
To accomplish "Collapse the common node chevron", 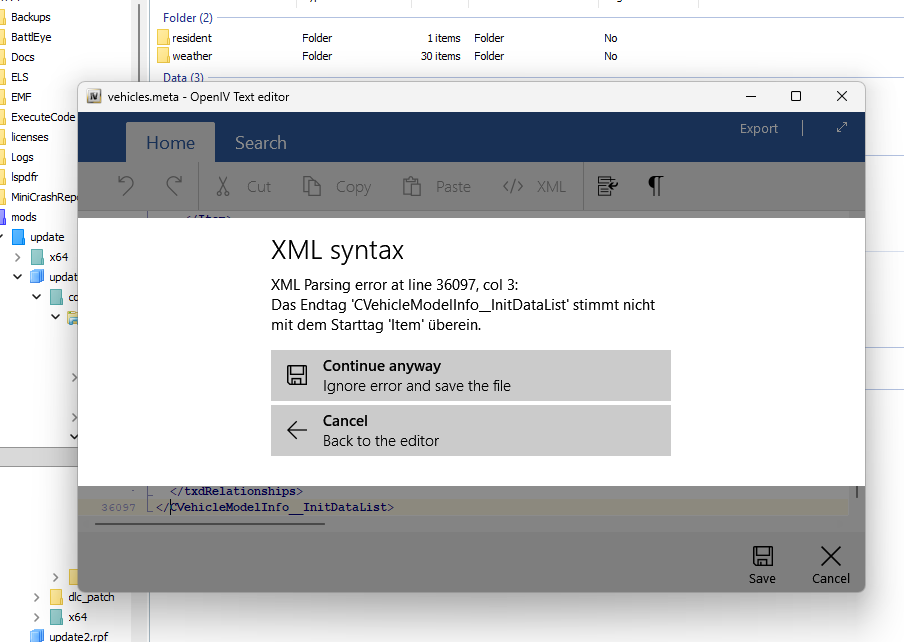I will pos(36,297).
